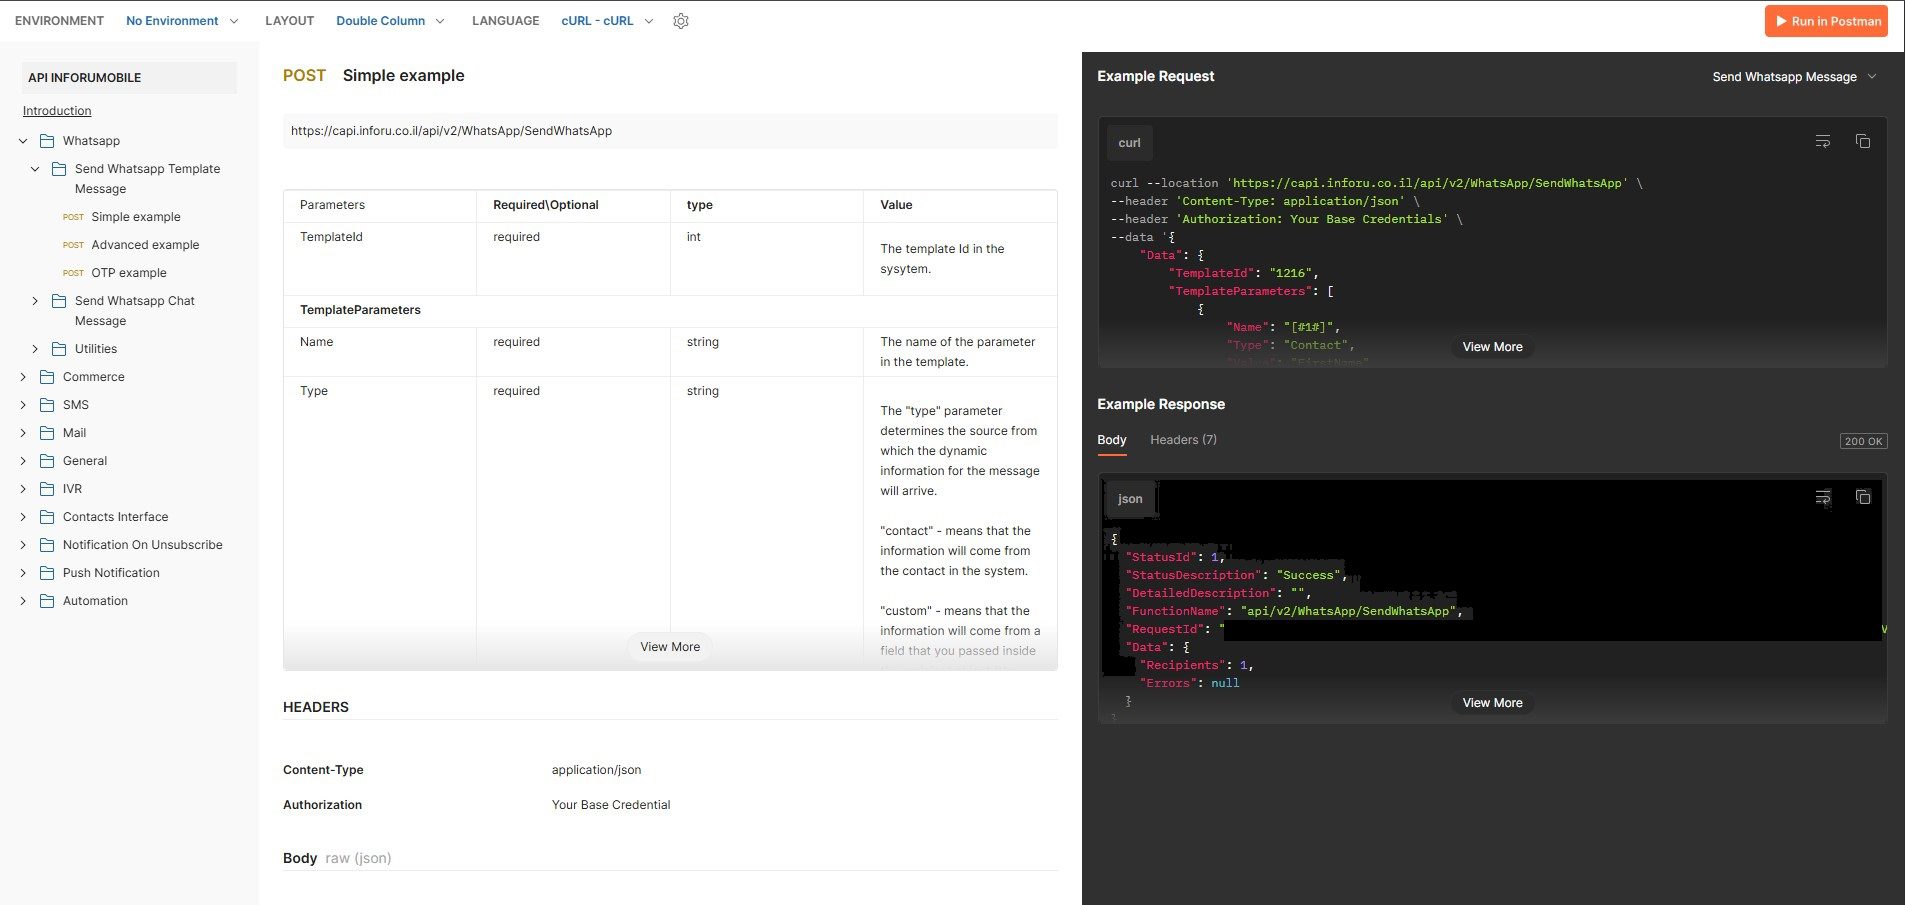1905x905 pixels.
Task: Click View More in the Example Request panel
Action: pyautogui.click(x=1492, y=347)
